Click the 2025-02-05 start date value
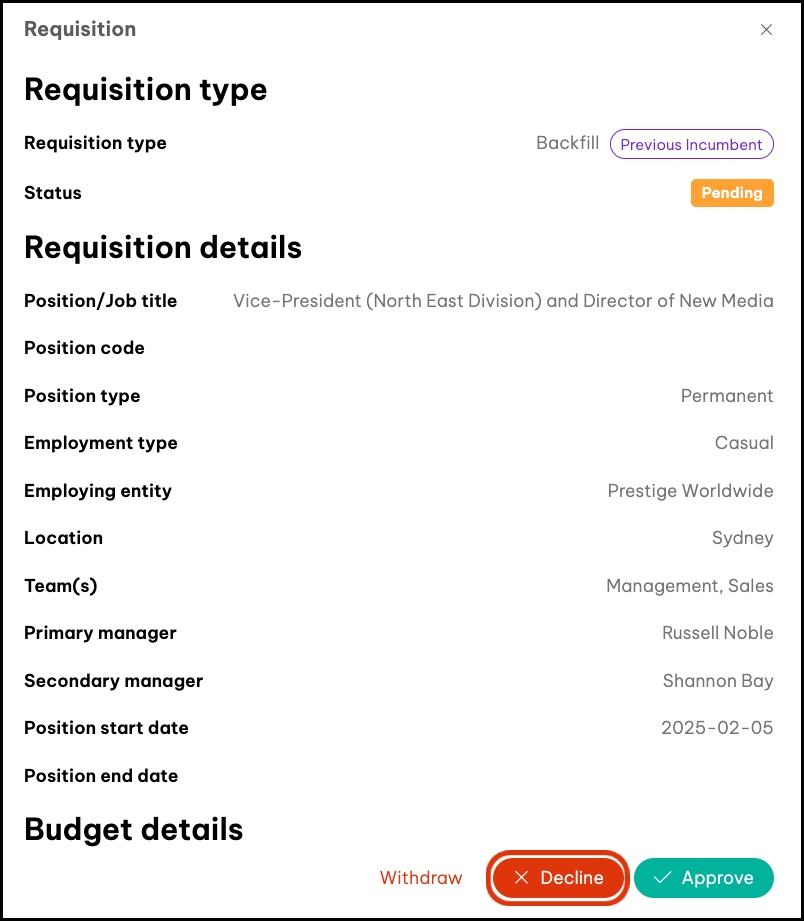 pos(717,728)
